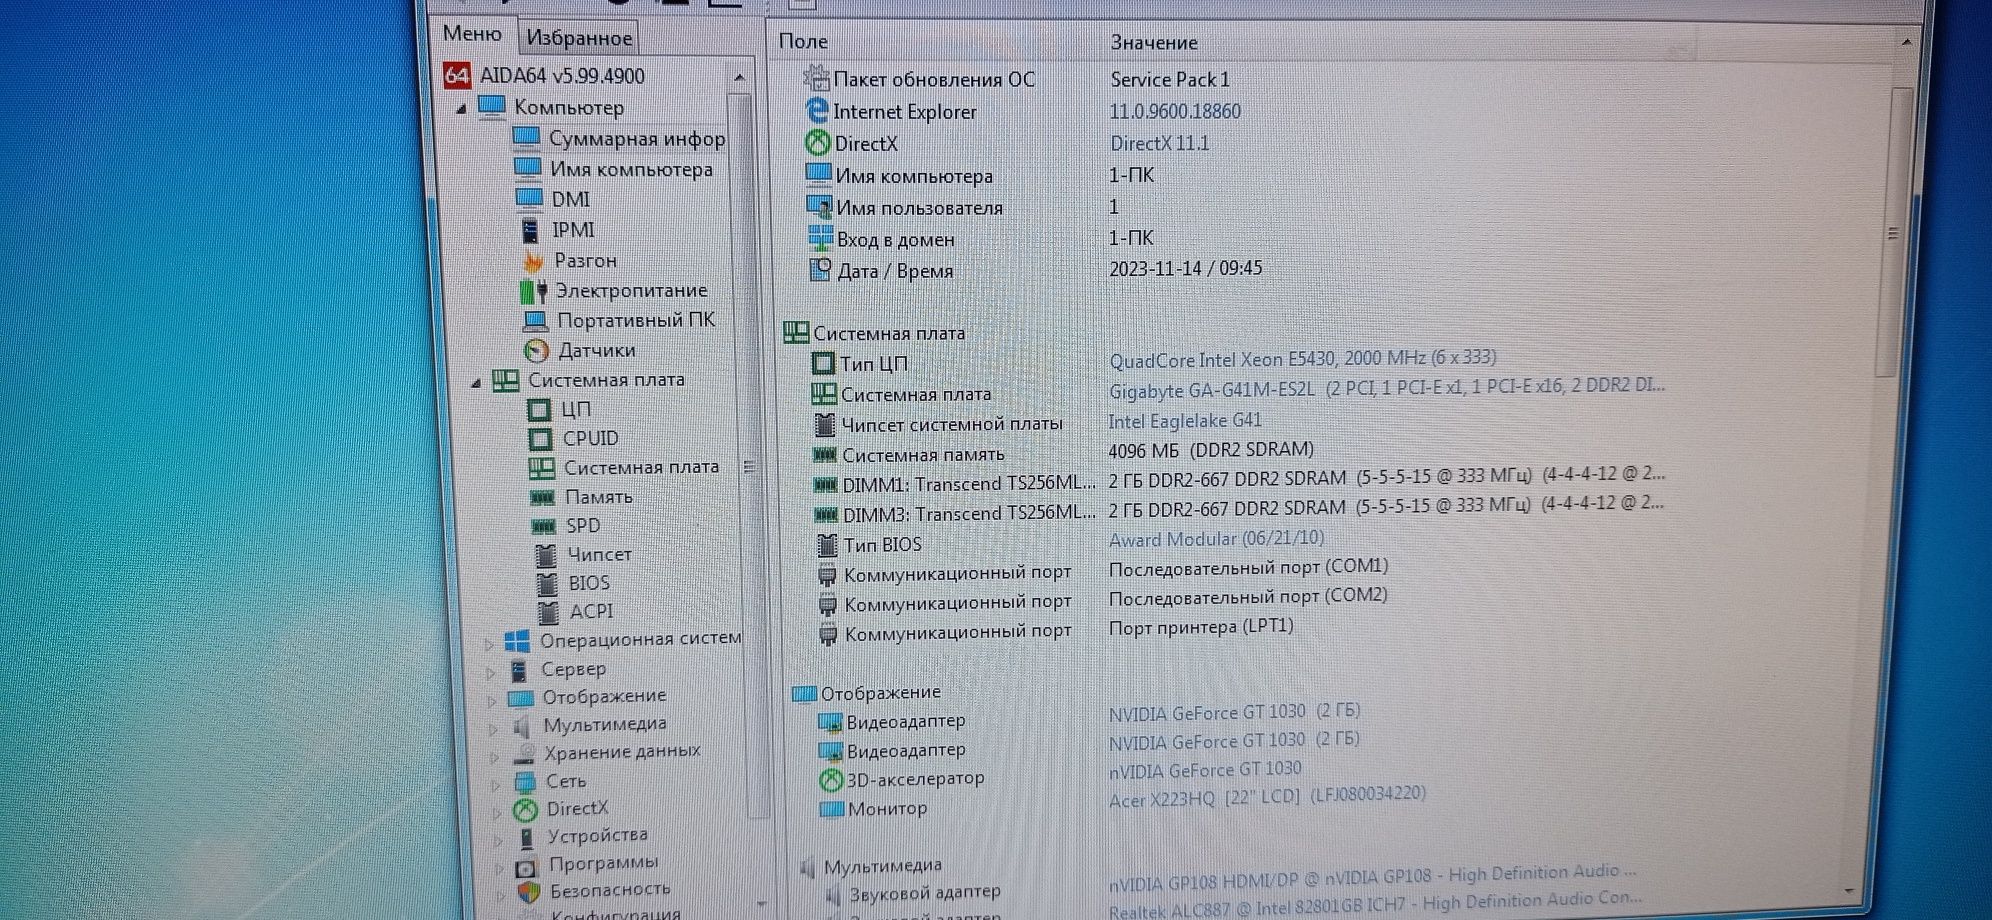Click the IPMI server icon
This screenshot has width=1992, height=920.
click(x=530, y=230)
